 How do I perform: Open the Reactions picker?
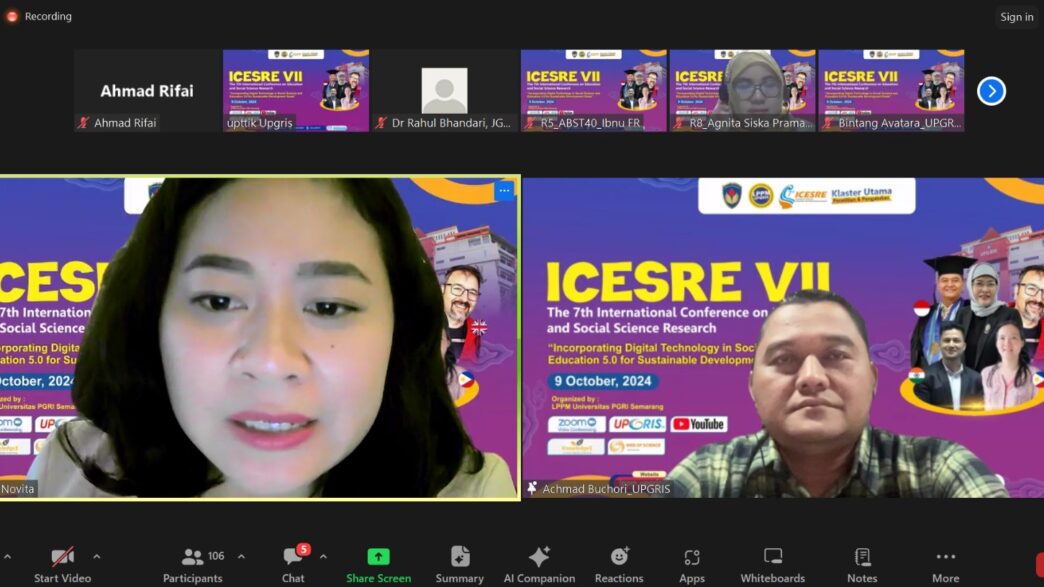pos(619,557)
